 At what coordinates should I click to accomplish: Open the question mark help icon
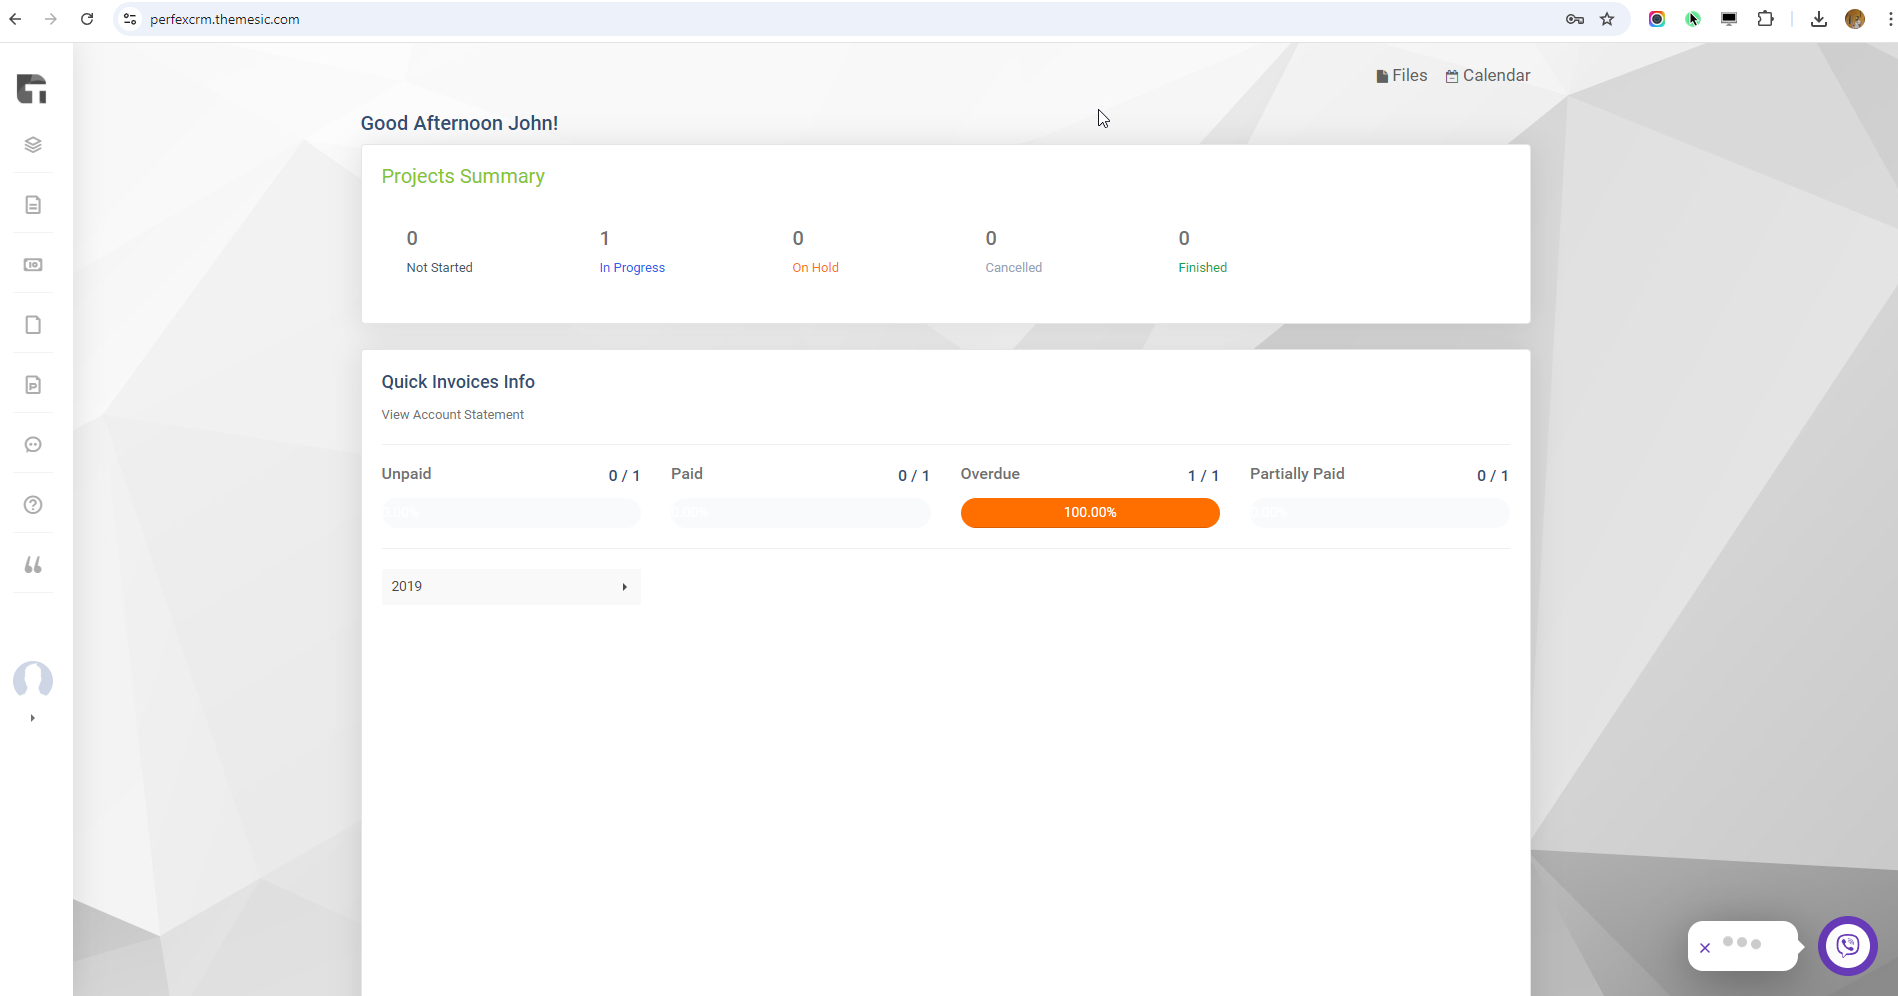coord(33,505)
